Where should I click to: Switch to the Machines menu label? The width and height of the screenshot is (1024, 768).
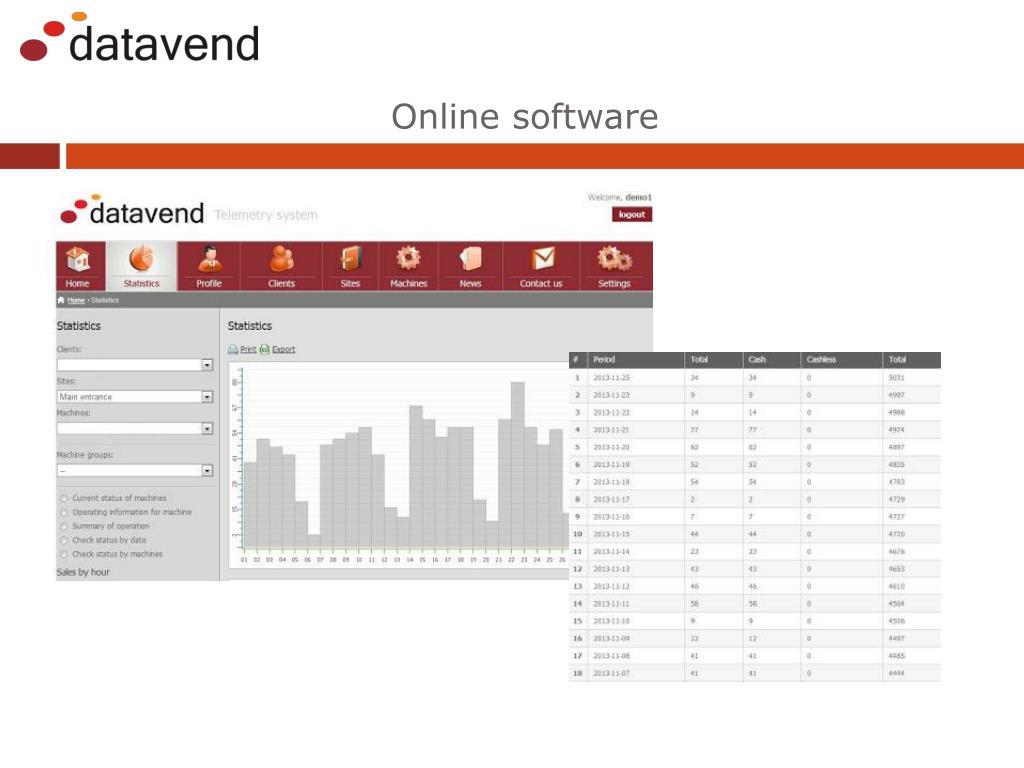(x=409, y=283)
